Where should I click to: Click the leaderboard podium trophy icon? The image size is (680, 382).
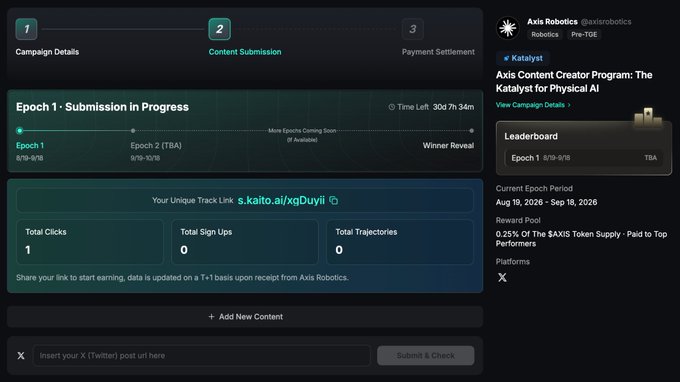pos(648,117)
